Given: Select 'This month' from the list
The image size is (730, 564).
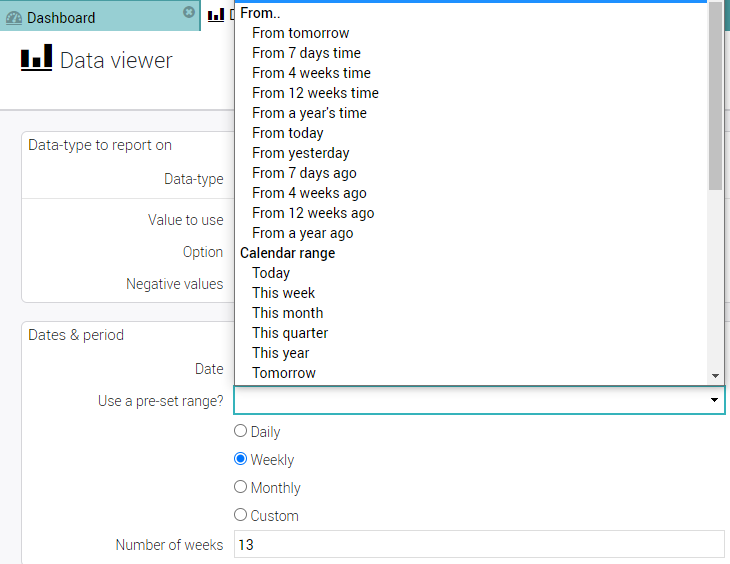Looking at the screenshot, I should (x=287, y=313).
